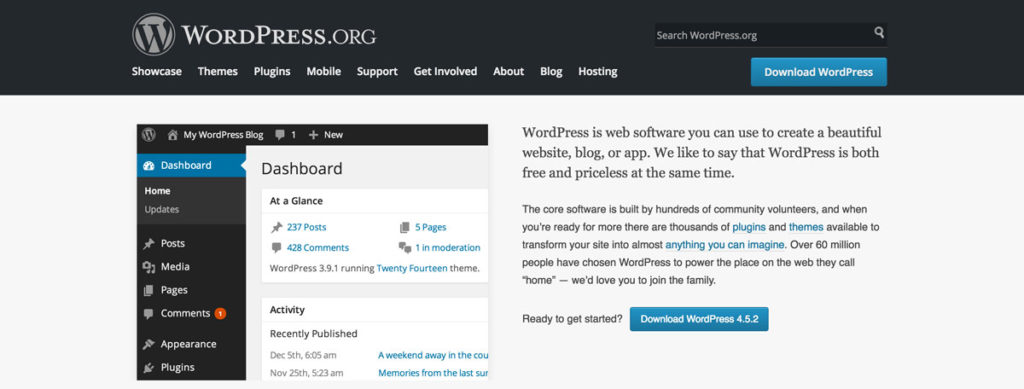Open the Hosting navigation item
1024x389 pixels.
598,72
